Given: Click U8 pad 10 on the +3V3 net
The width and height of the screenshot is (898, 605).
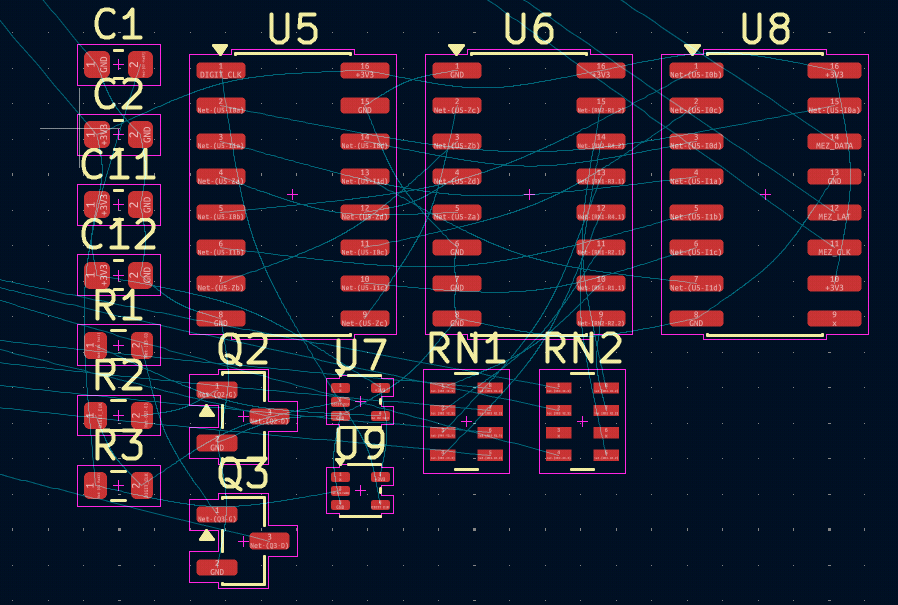Looking at the screenshot, I should point(834,284).
